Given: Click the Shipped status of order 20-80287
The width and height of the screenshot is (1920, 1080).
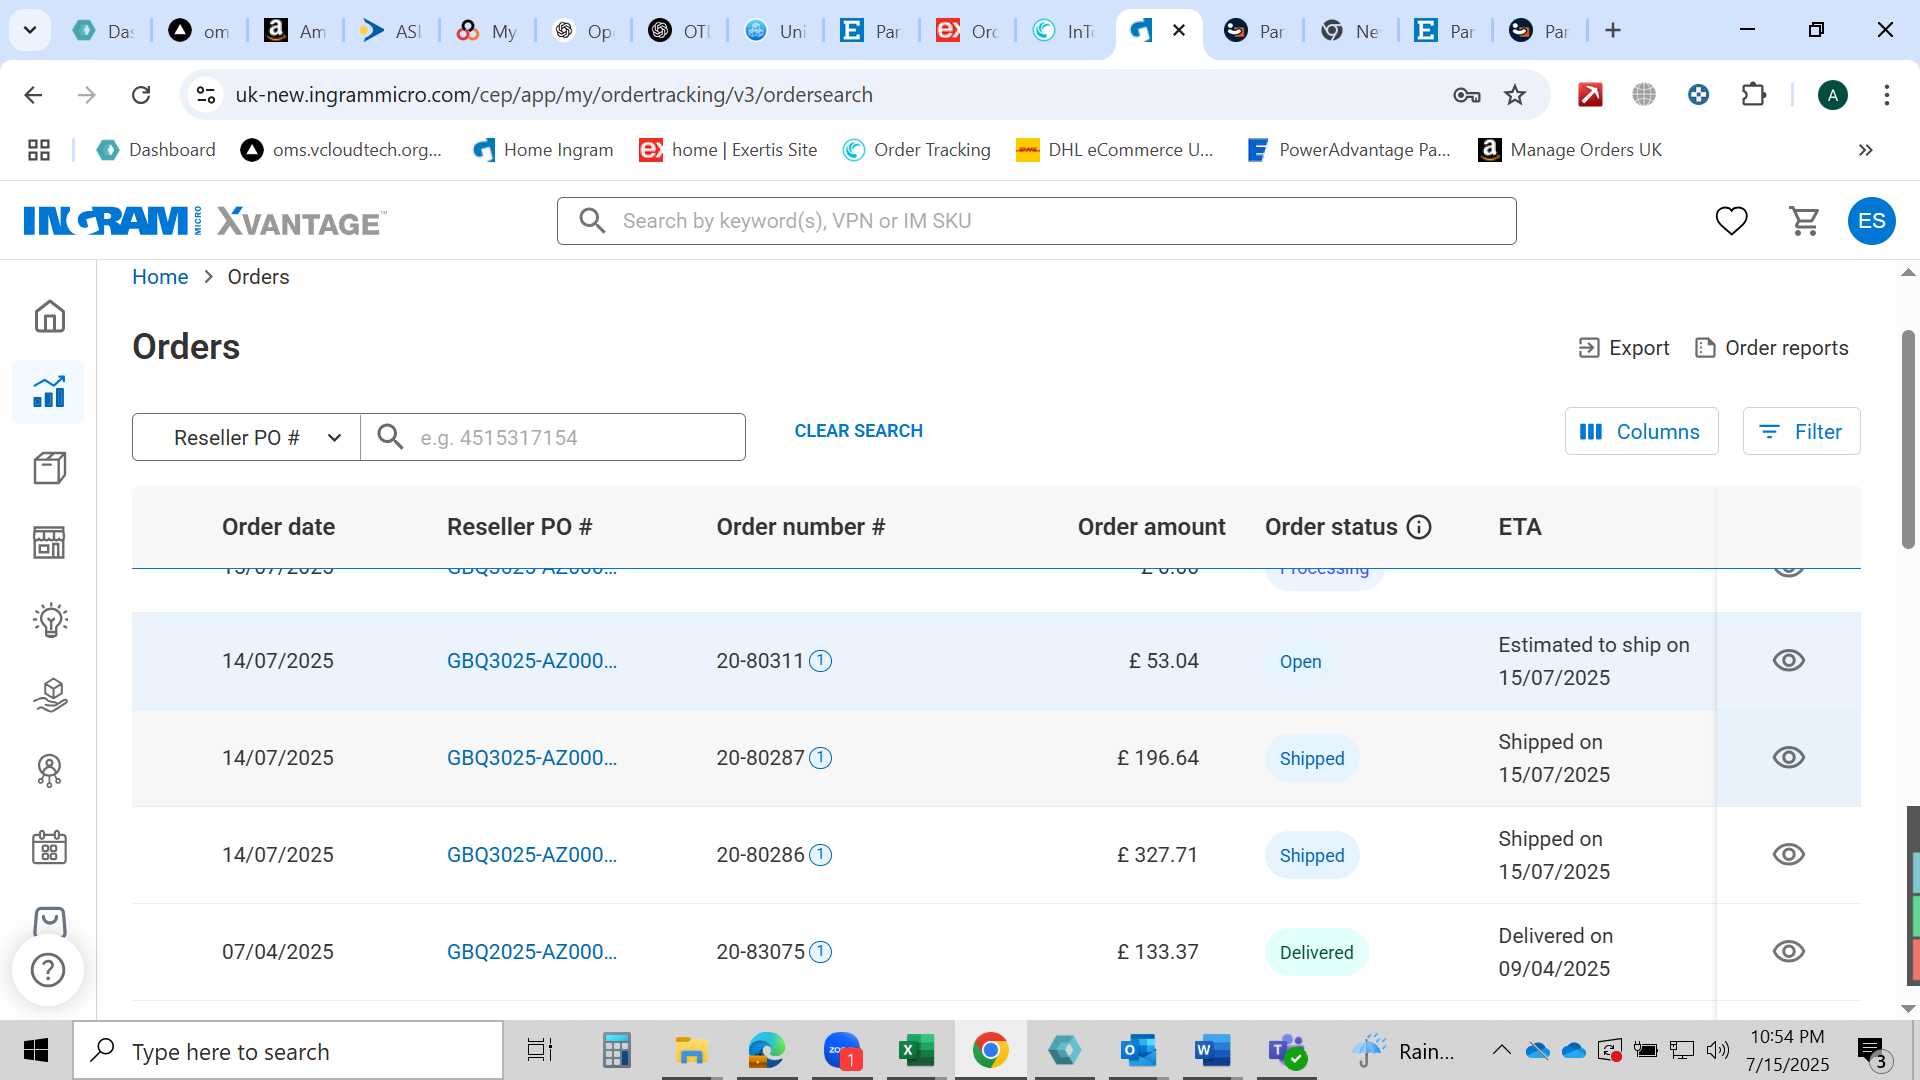Looking at the screenshot, I should (1311, 758).
